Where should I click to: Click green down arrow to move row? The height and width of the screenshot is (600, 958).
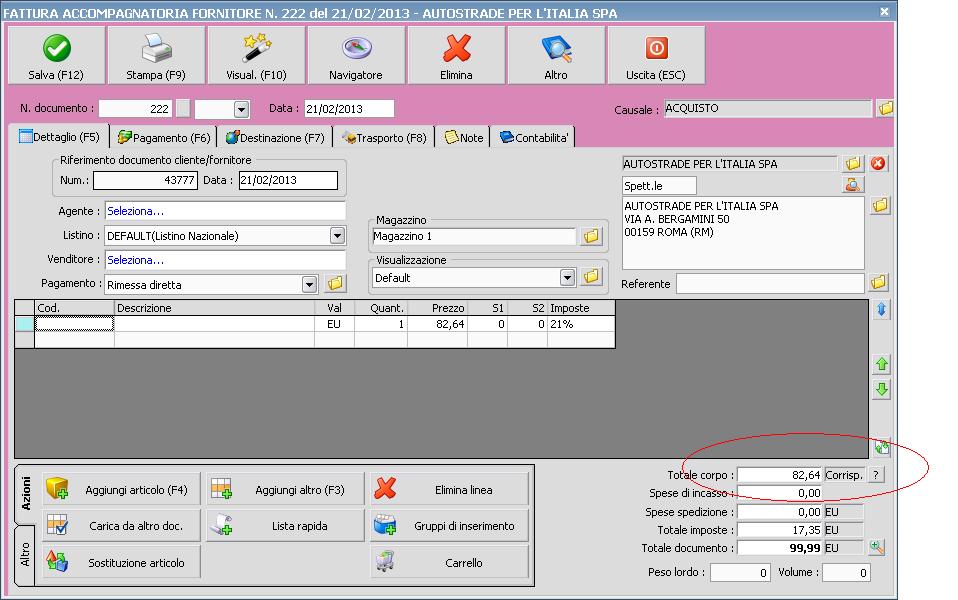pos(881,390)
